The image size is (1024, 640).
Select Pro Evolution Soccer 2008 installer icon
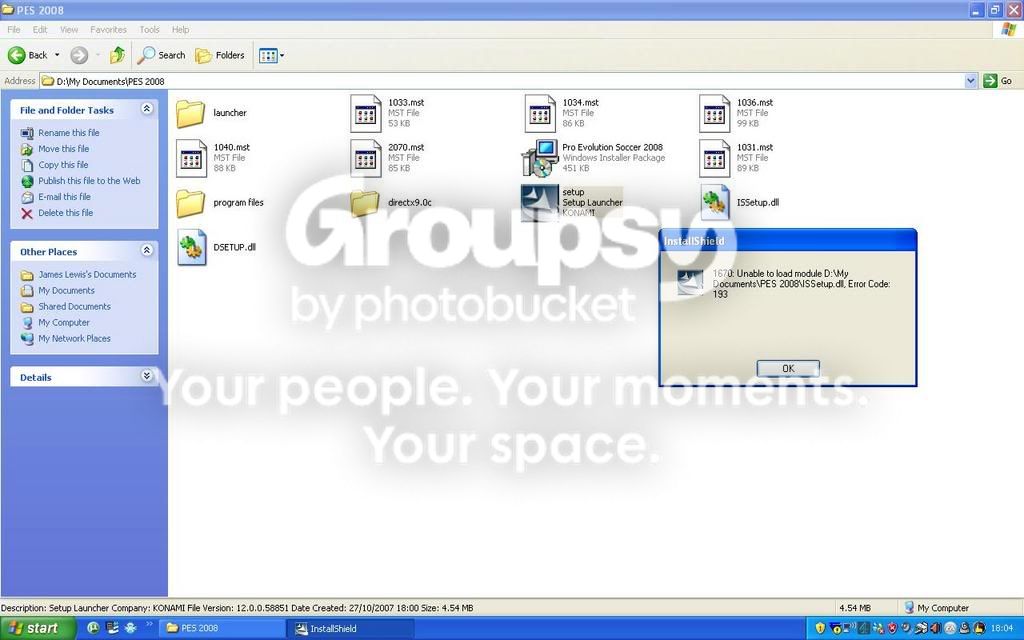coord(540,159)
